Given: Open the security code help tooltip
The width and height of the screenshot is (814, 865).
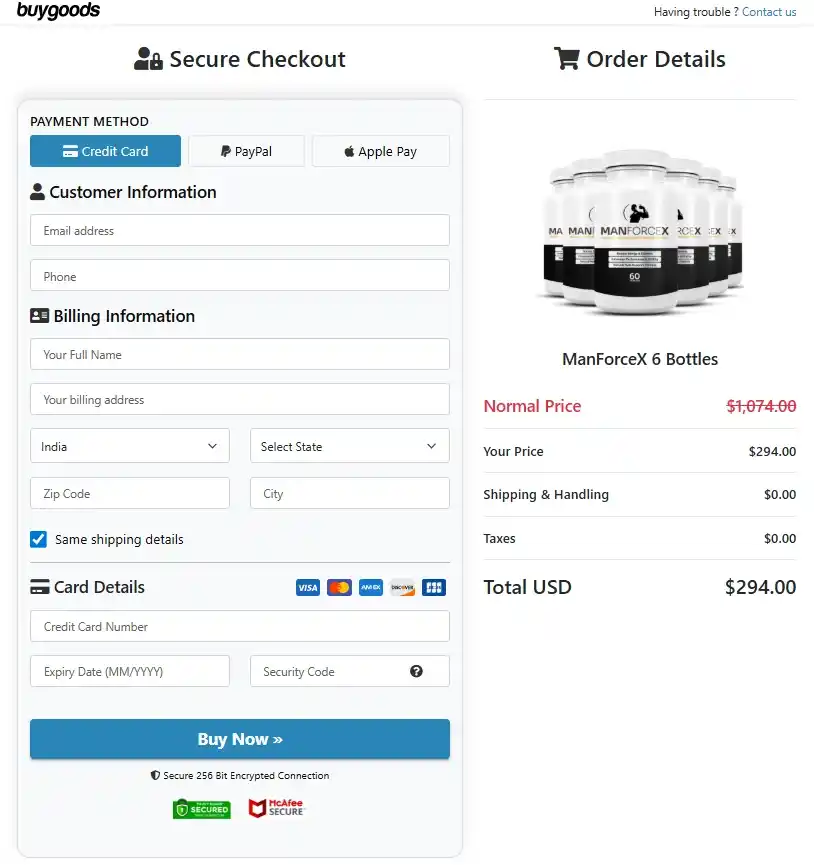Looking at the screenshot, I should click(x=417, y=671).
